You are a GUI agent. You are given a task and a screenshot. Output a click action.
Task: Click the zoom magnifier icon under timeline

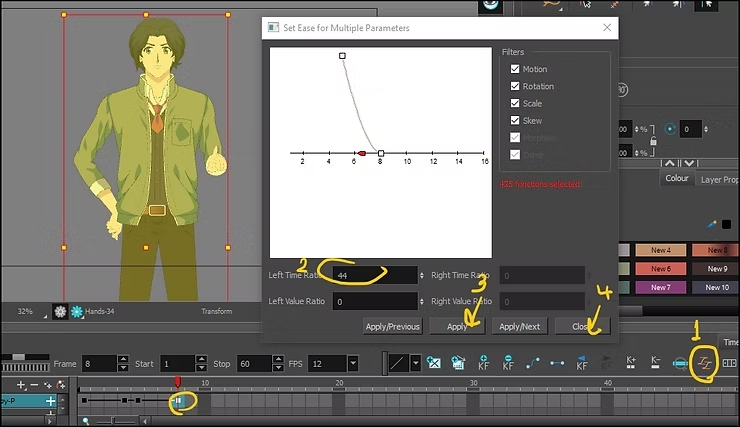(x=85, y=420)
